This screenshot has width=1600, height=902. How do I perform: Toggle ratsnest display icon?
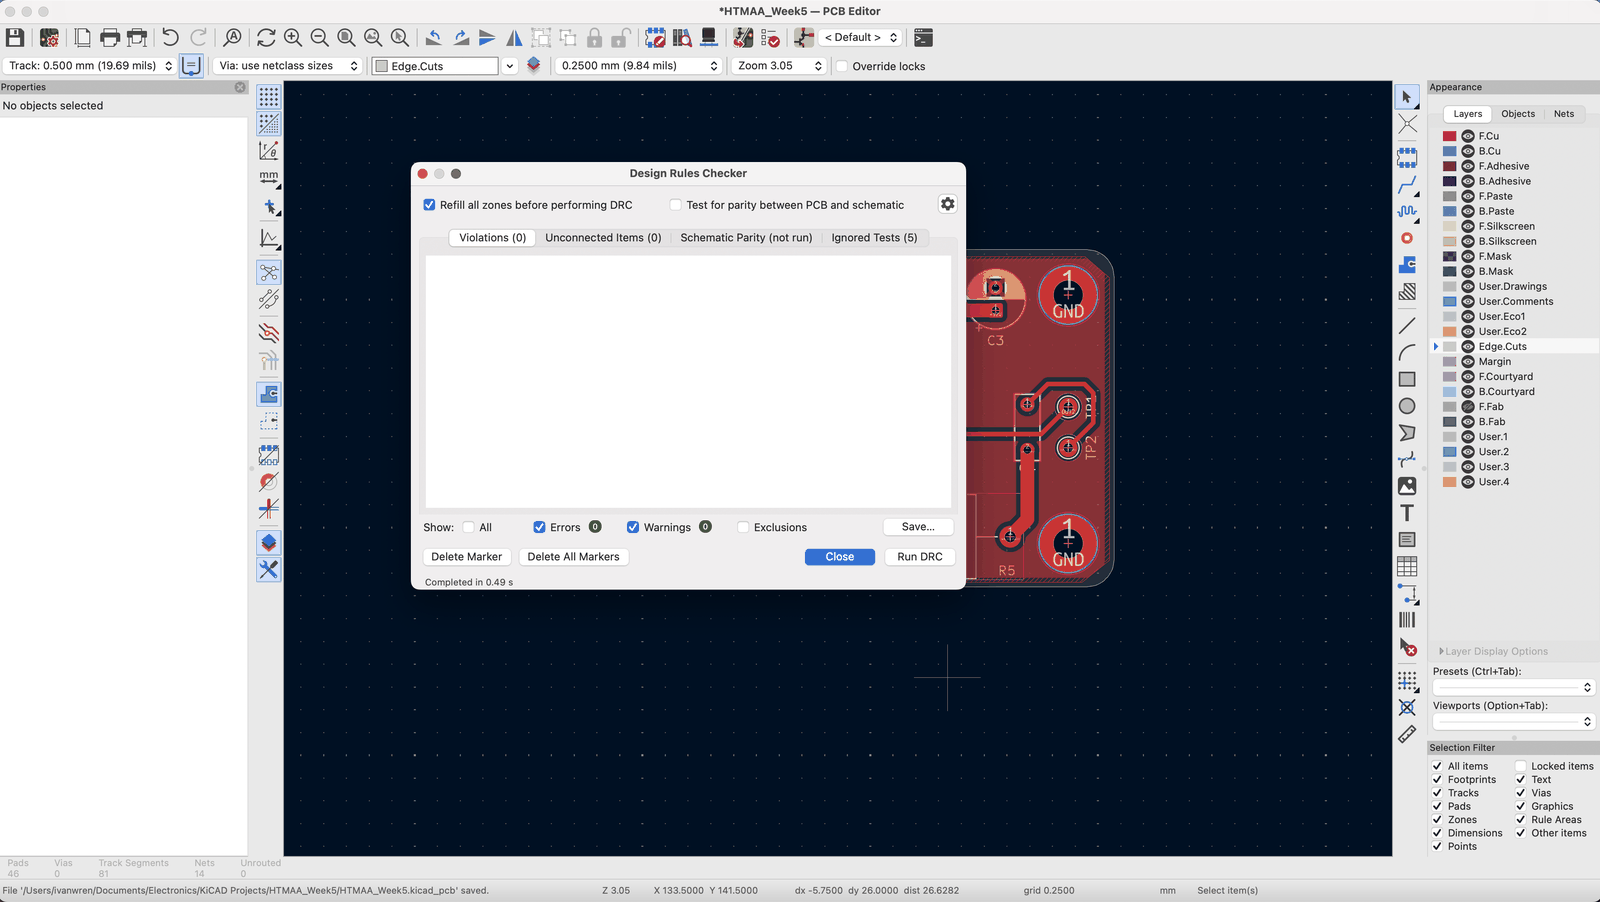(x=269, y=272)
